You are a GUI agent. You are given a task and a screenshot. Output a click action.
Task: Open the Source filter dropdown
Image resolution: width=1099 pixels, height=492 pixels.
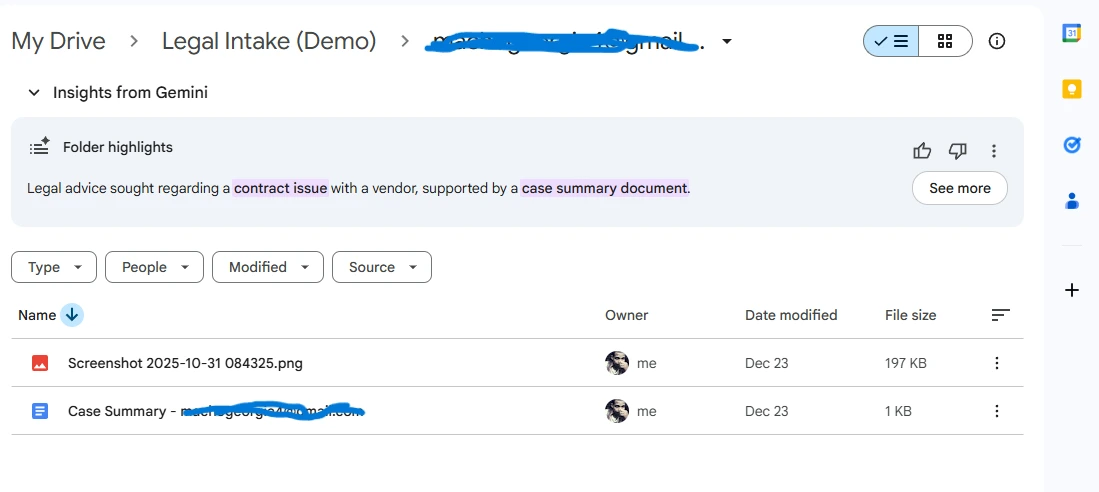pos(382,267)
